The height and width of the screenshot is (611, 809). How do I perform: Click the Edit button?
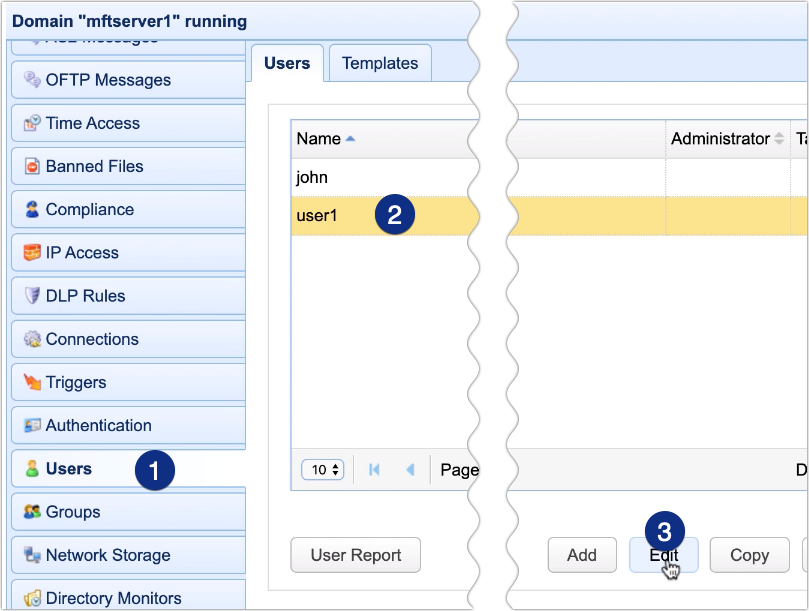663,554
